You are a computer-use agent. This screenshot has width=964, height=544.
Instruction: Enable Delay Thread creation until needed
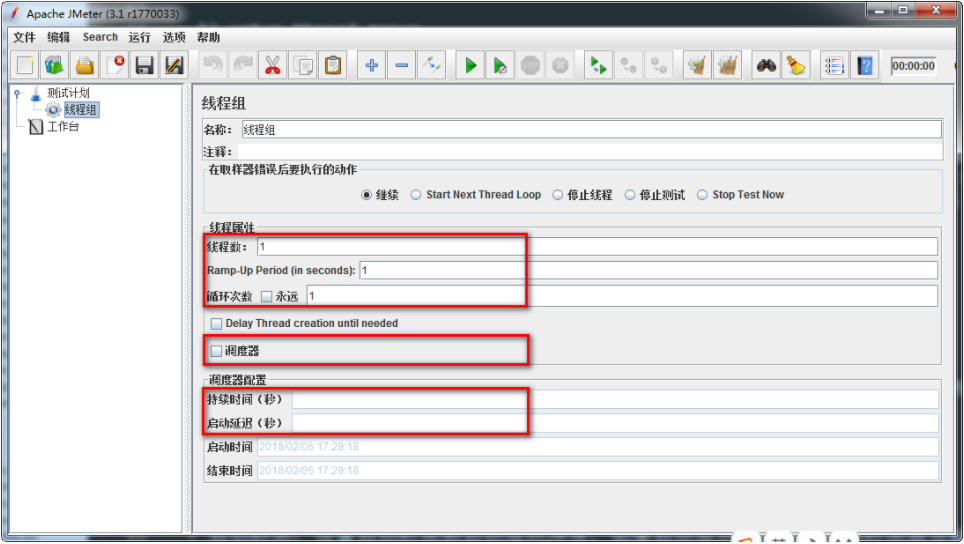coord(216,323)
